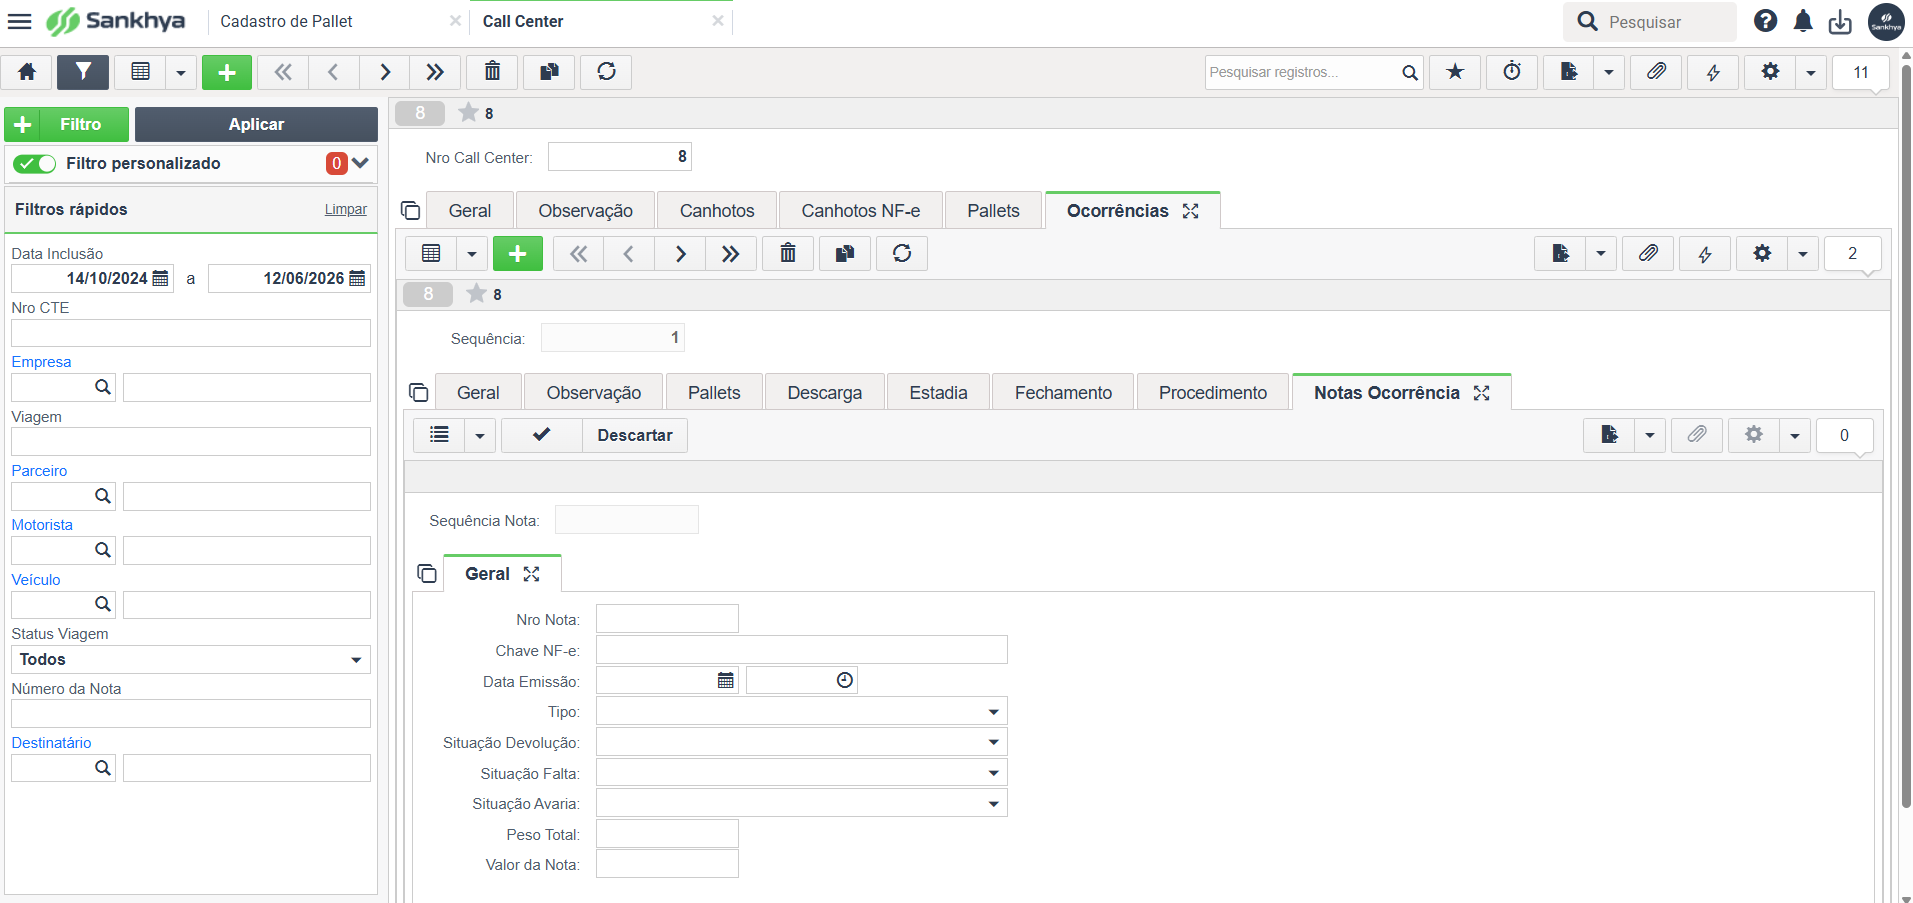Duplicate current Call Center record
This screenshot has height=903, width=1913.
coord(549,72)
